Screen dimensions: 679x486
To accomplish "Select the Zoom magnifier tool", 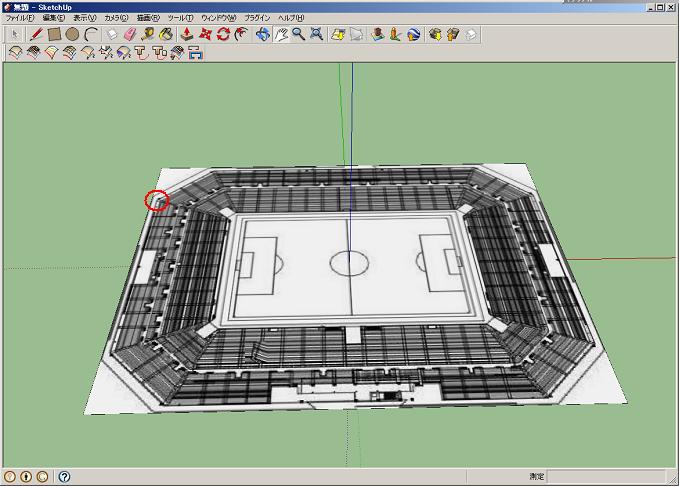I will point(298,34).
